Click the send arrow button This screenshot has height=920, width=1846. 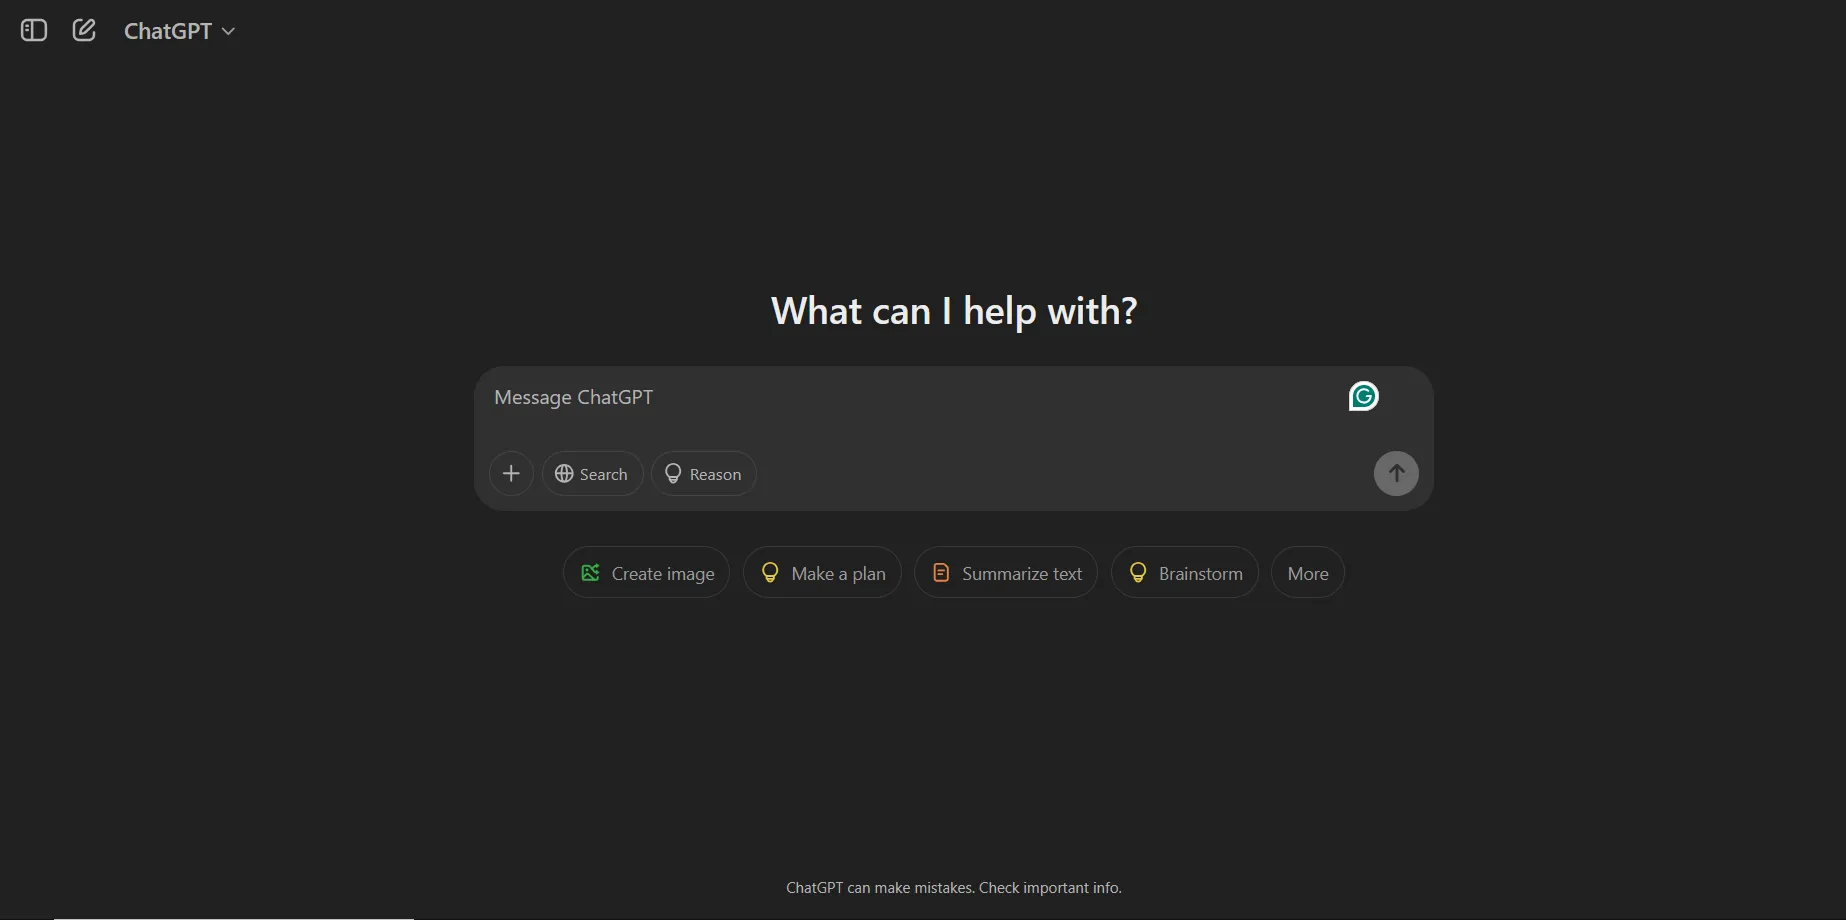(x=1396, y=474)
